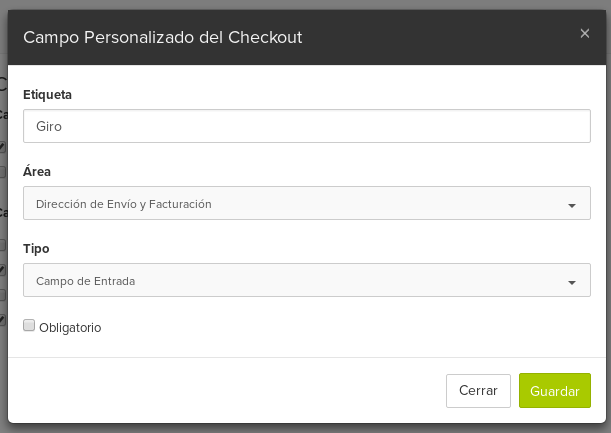Image resolution: width=611 pixels, height=433 pixels.
Task: Click the white footer area left of Cerrar
Action: [226, 391]
